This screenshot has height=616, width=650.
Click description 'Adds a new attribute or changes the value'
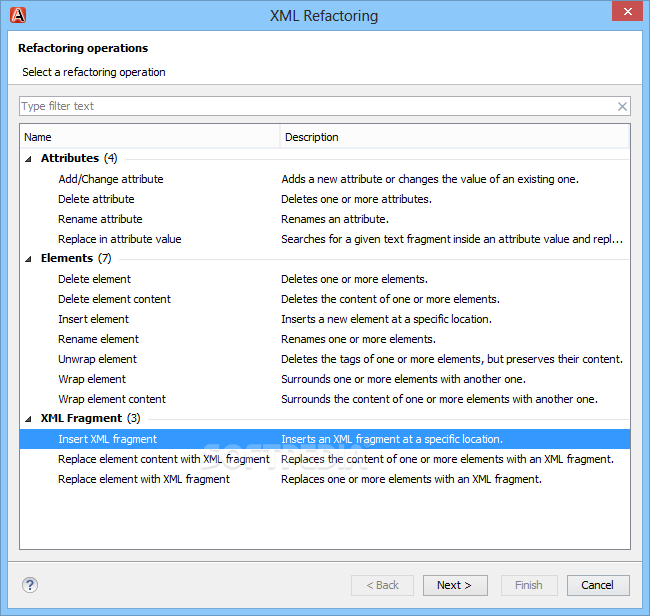click(x=430, y=179)
